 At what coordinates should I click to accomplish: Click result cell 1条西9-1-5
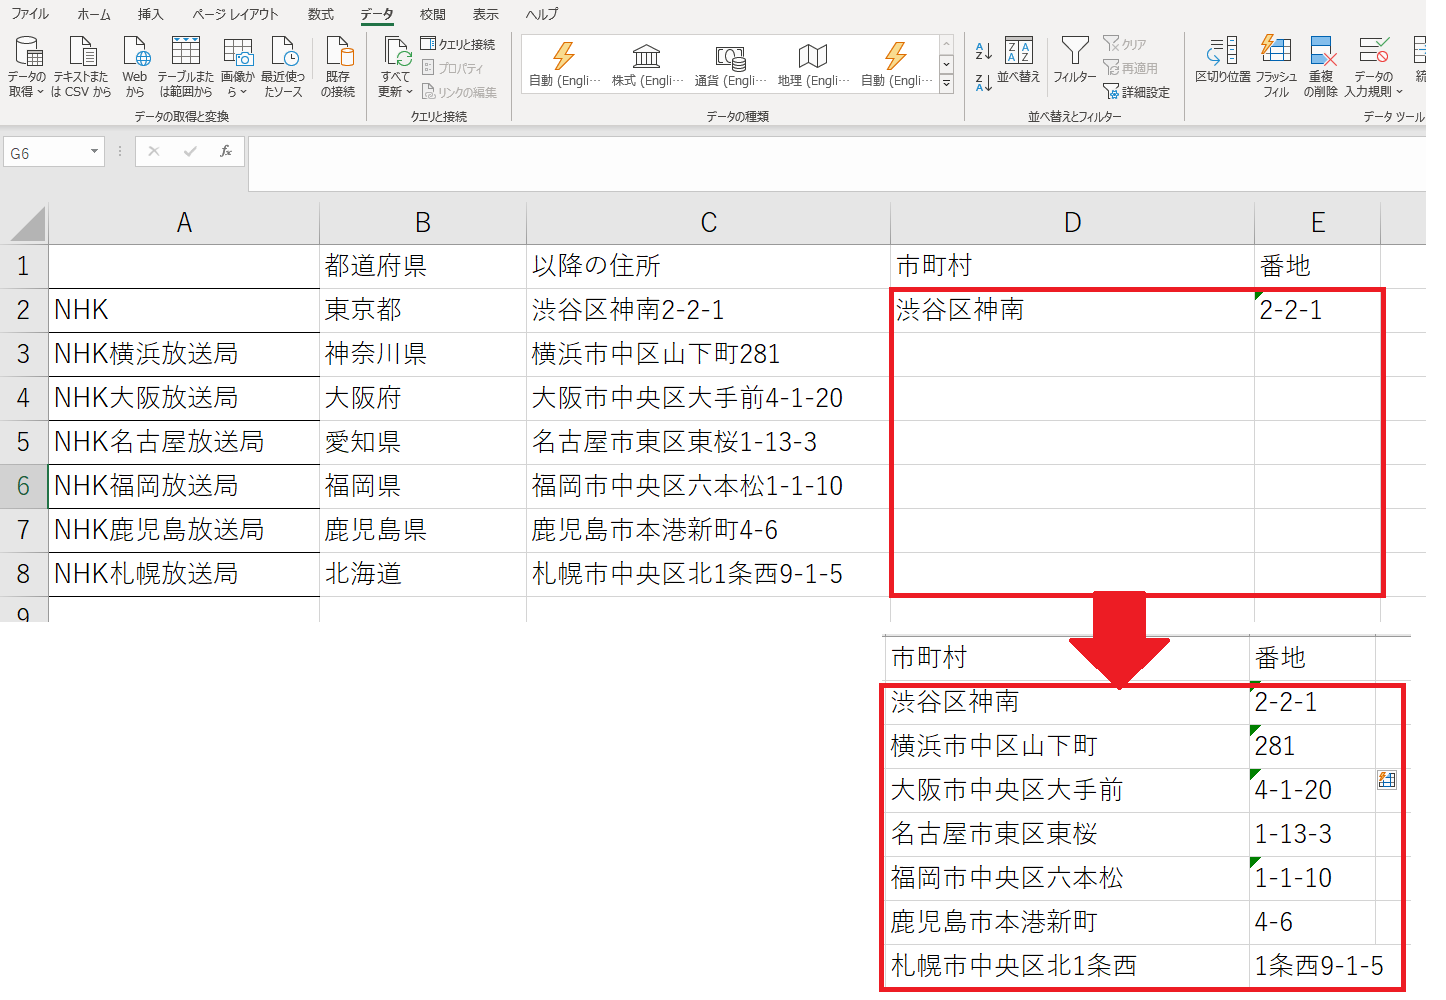1319,966
